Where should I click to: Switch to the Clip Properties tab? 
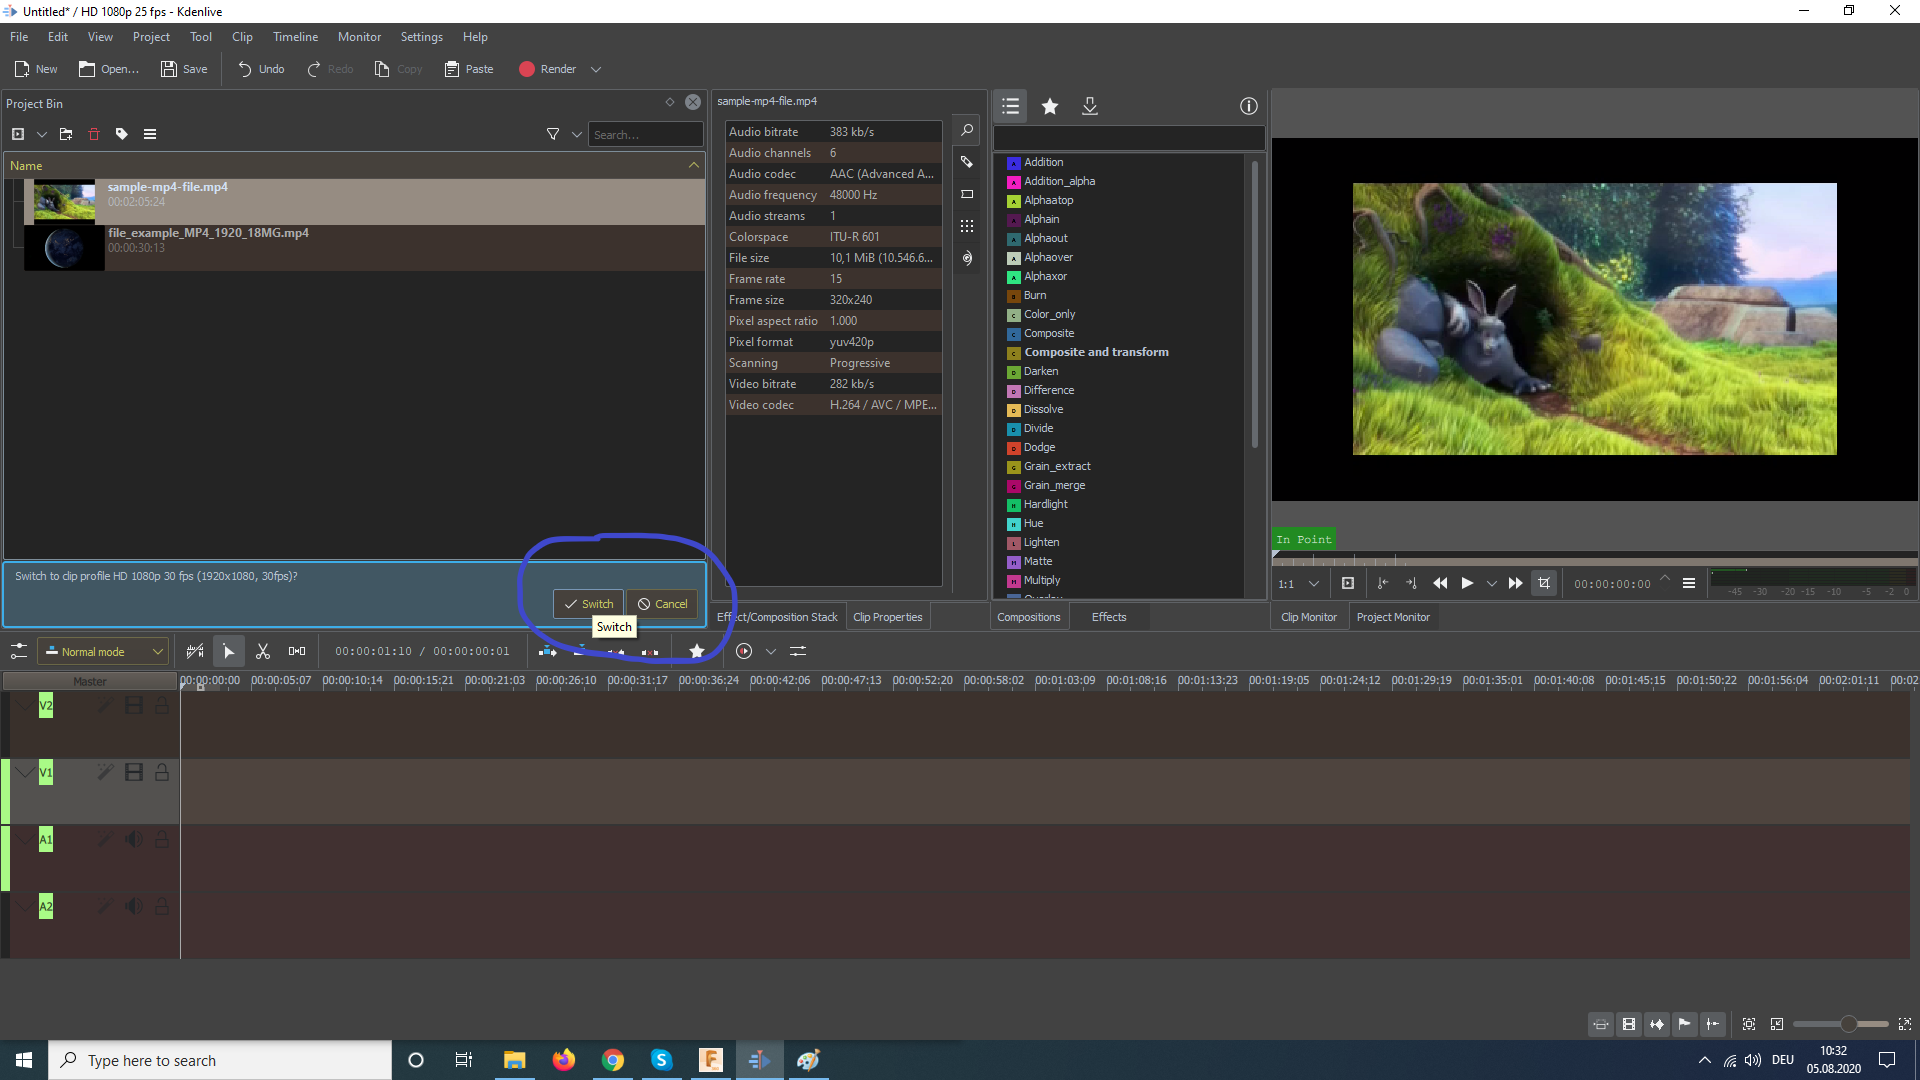(887, 617)
